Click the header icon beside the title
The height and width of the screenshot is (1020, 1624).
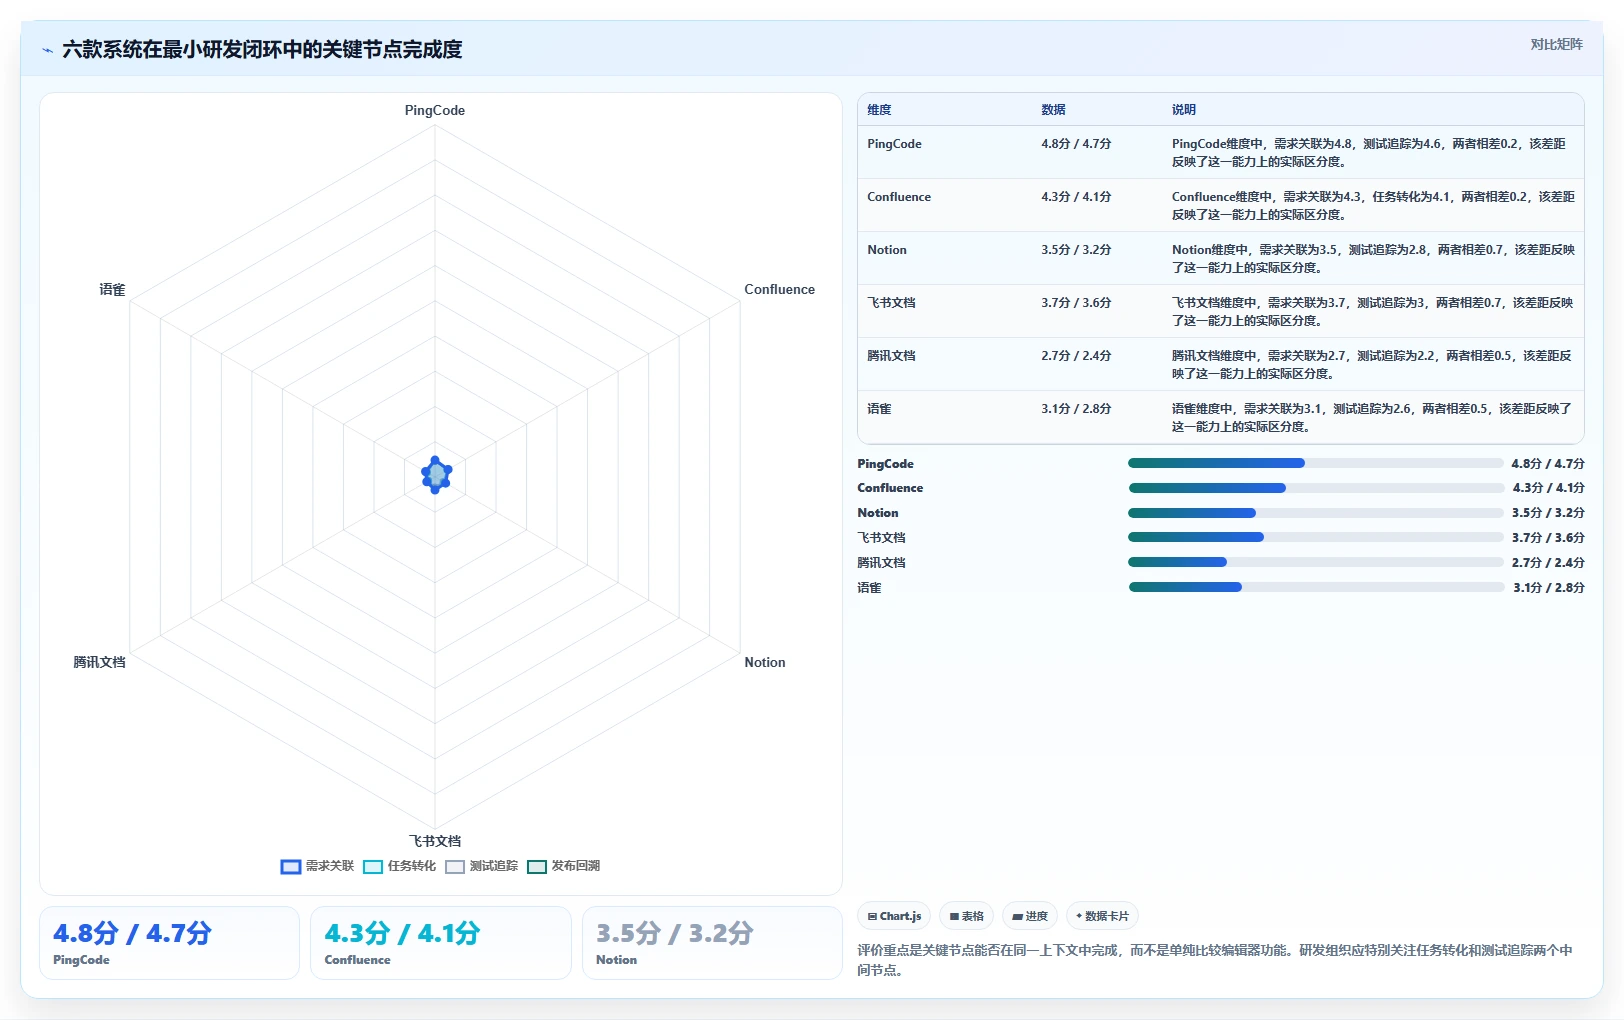[47, 50]
